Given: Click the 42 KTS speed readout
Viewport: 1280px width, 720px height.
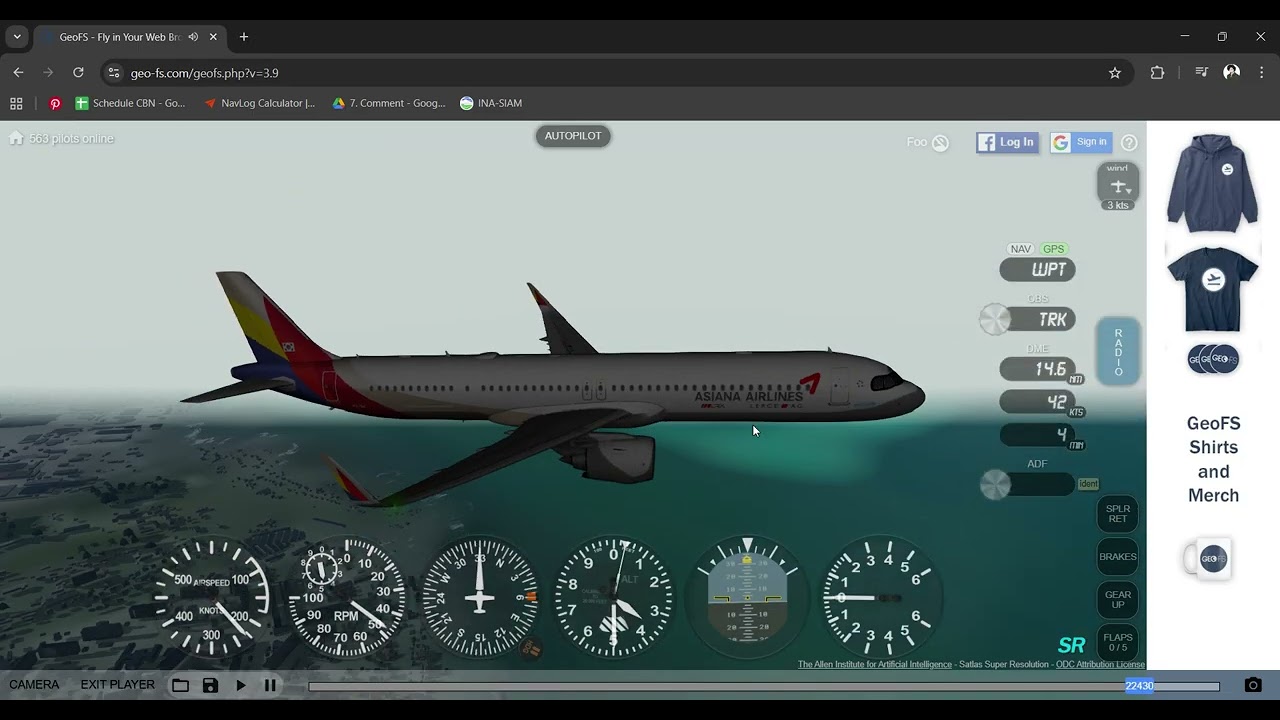Looking at the screenshot, I should [x=1038, y=402].
